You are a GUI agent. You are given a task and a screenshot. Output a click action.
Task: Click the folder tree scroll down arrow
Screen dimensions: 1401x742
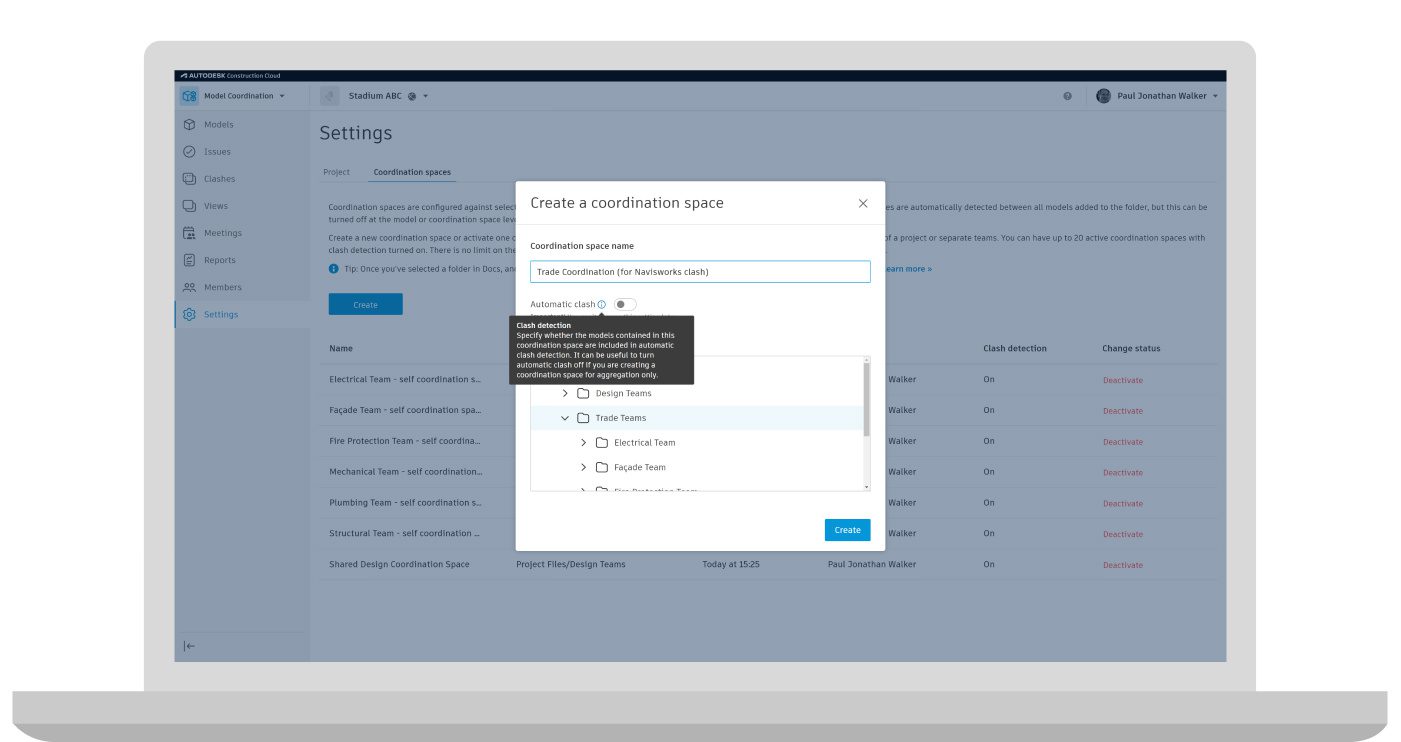click(867, 486)
